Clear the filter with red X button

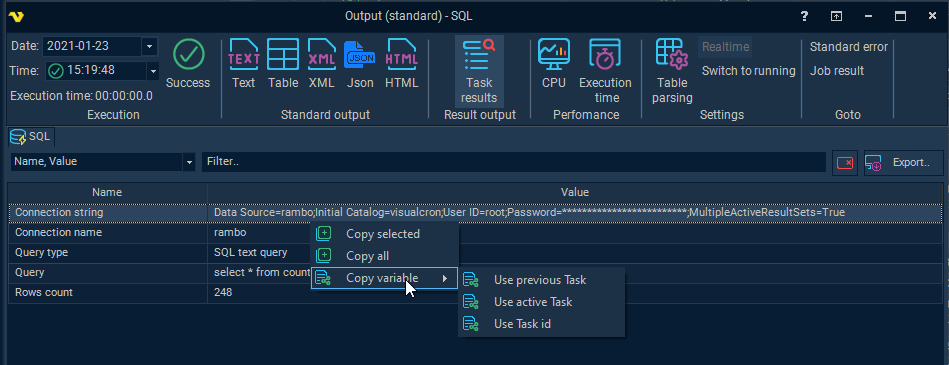pyautogui.click(x=844, y=162)
